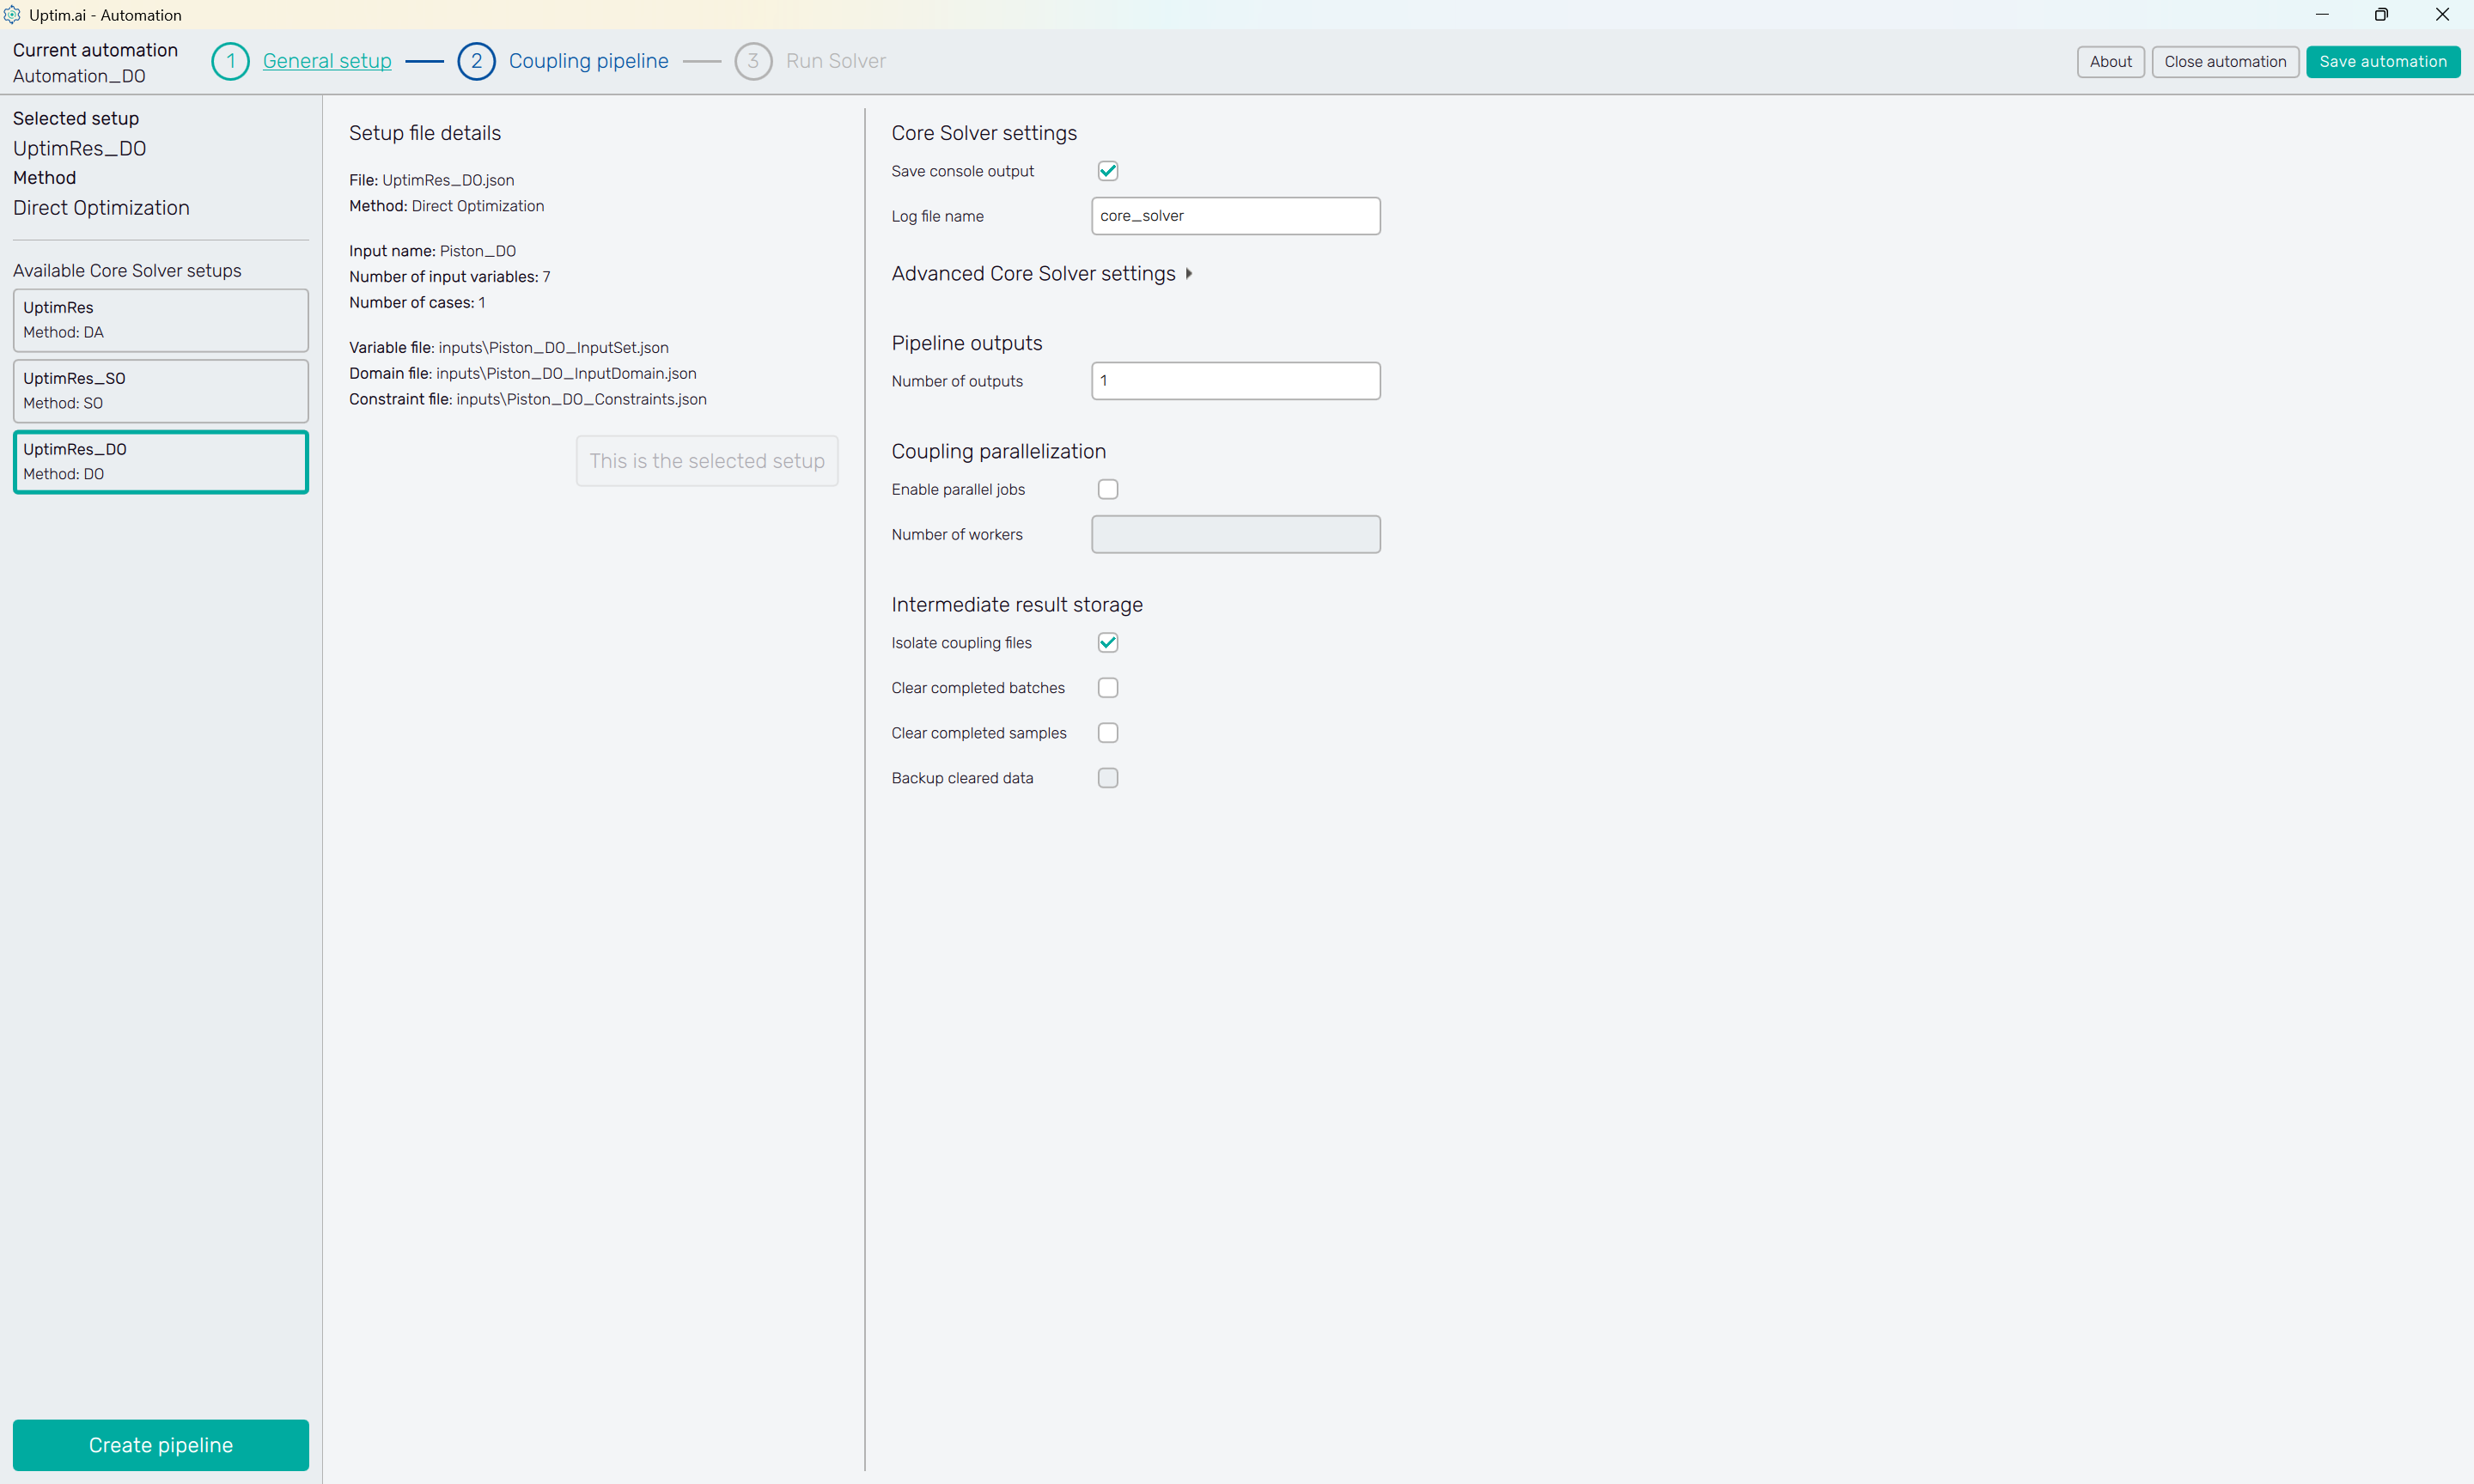Tick the Backup cleared data checkbox

click(x=1107, y=778)
